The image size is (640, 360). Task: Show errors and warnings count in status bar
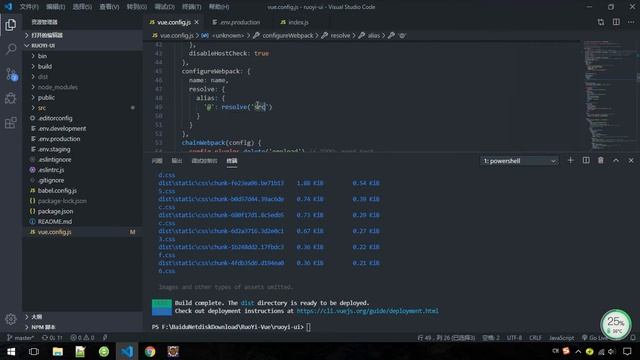(82, 338)
